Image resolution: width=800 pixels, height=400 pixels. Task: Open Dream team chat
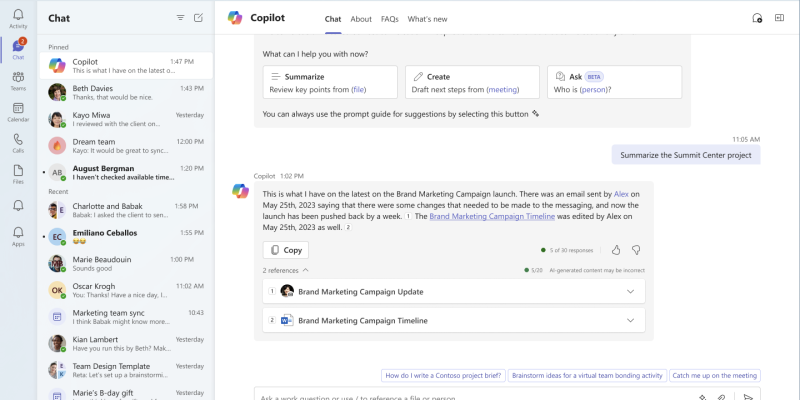[x=126, y=145]
